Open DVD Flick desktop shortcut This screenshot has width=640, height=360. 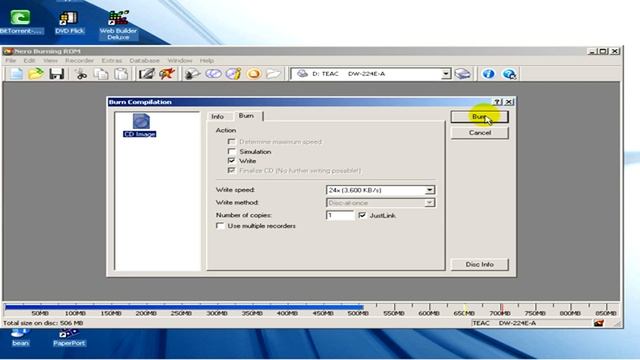[x=69, y=22]
